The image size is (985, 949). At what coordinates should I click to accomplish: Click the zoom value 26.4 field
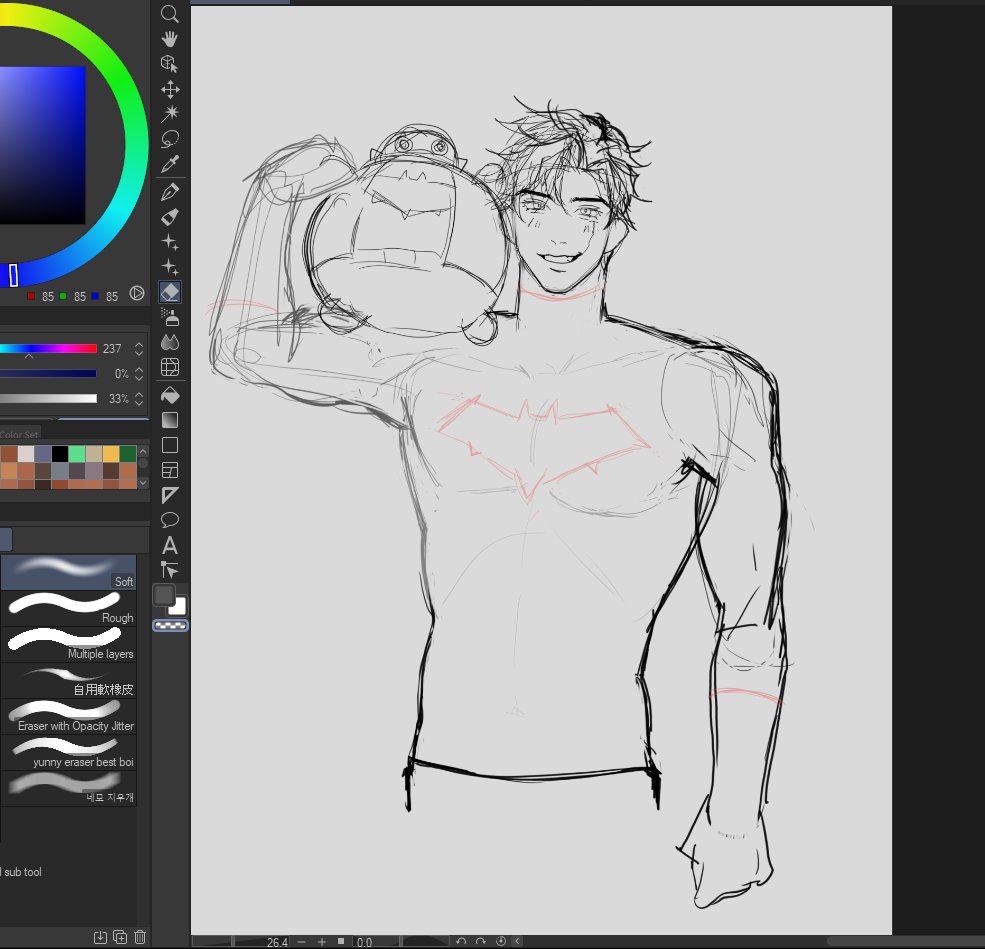(261, 942)
